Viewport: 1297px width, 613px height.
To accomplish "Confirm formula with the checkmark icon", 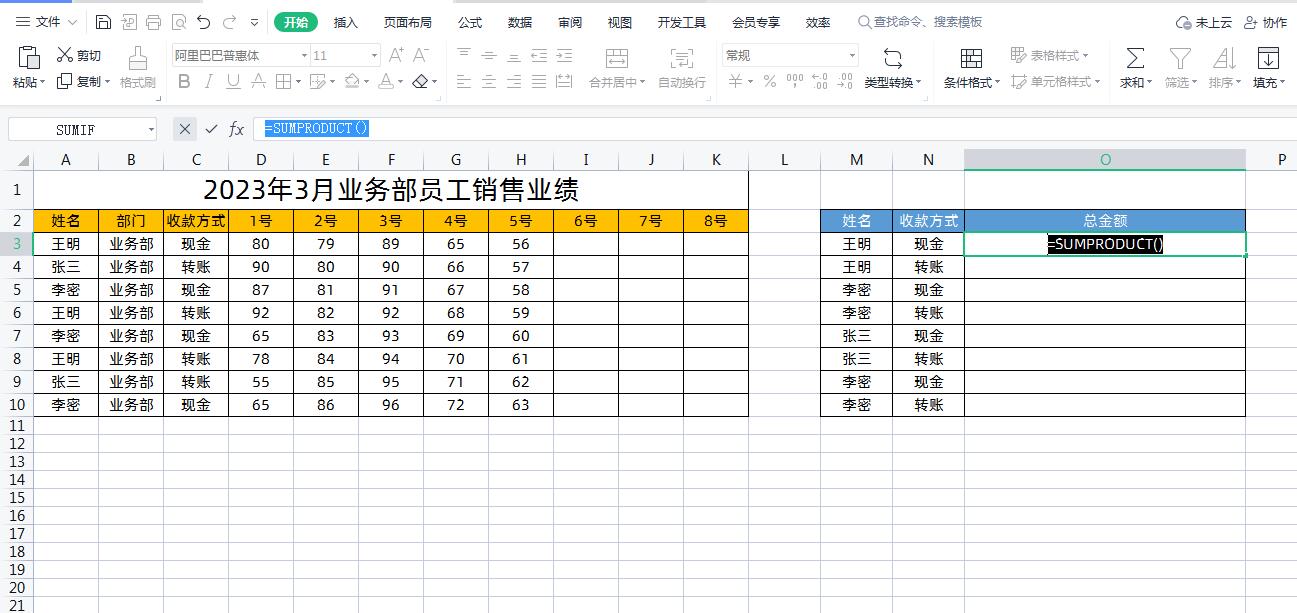I will click(x=211, y=129).
